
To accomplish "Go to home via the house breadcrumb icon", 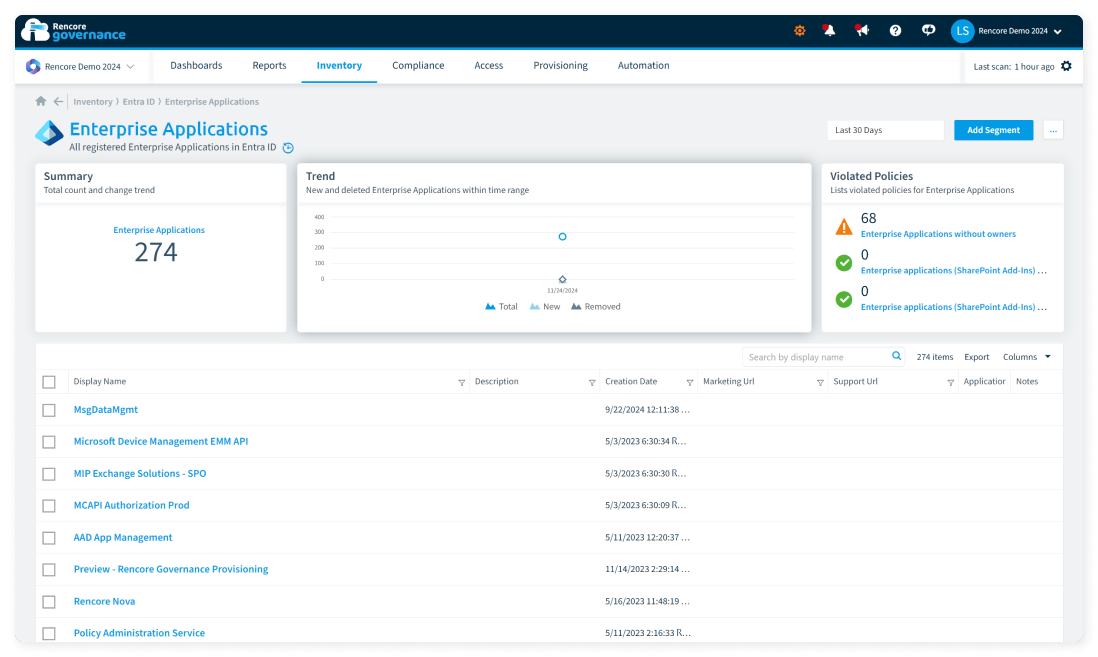I will click(41, 102).
